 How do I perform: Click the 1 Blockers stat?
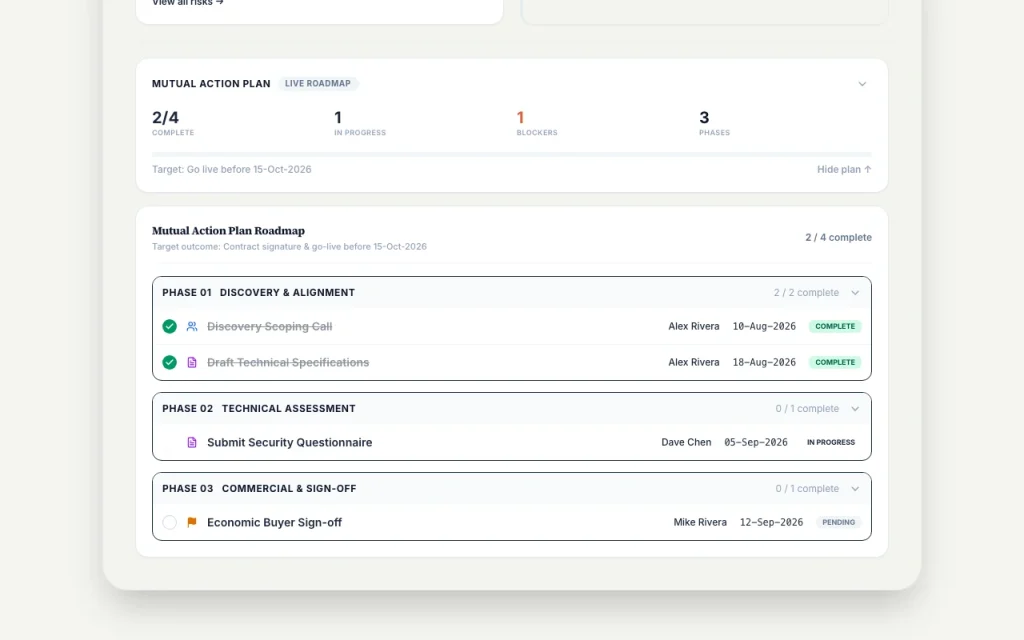point(537,123)
